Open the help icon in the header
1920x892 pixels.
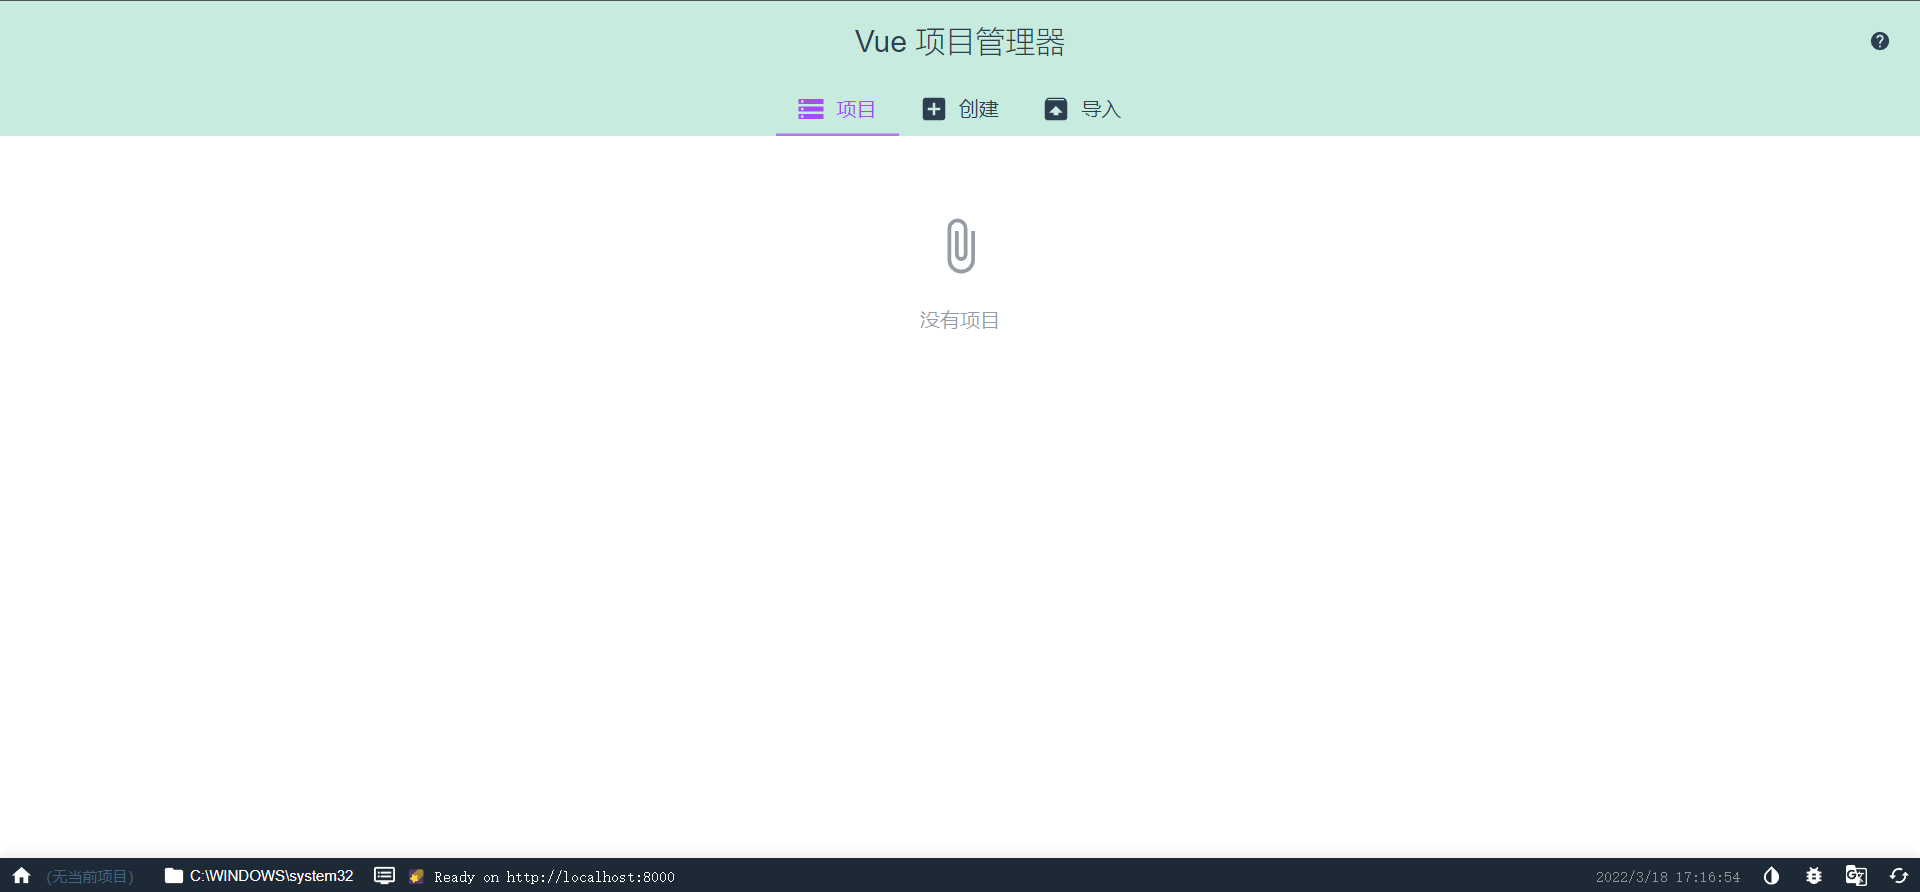tap(1879, 41)
